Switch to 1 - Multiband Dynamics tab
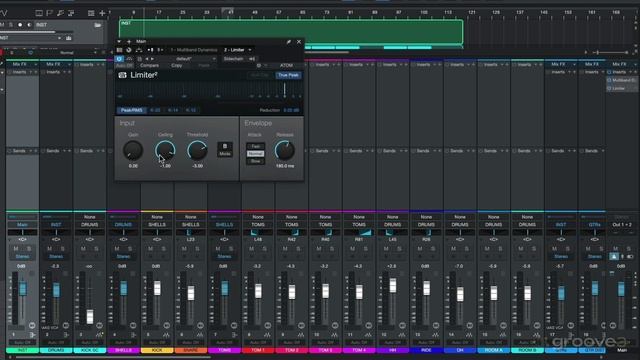This screenshot has height=360, width=640. tap(194, 50)
